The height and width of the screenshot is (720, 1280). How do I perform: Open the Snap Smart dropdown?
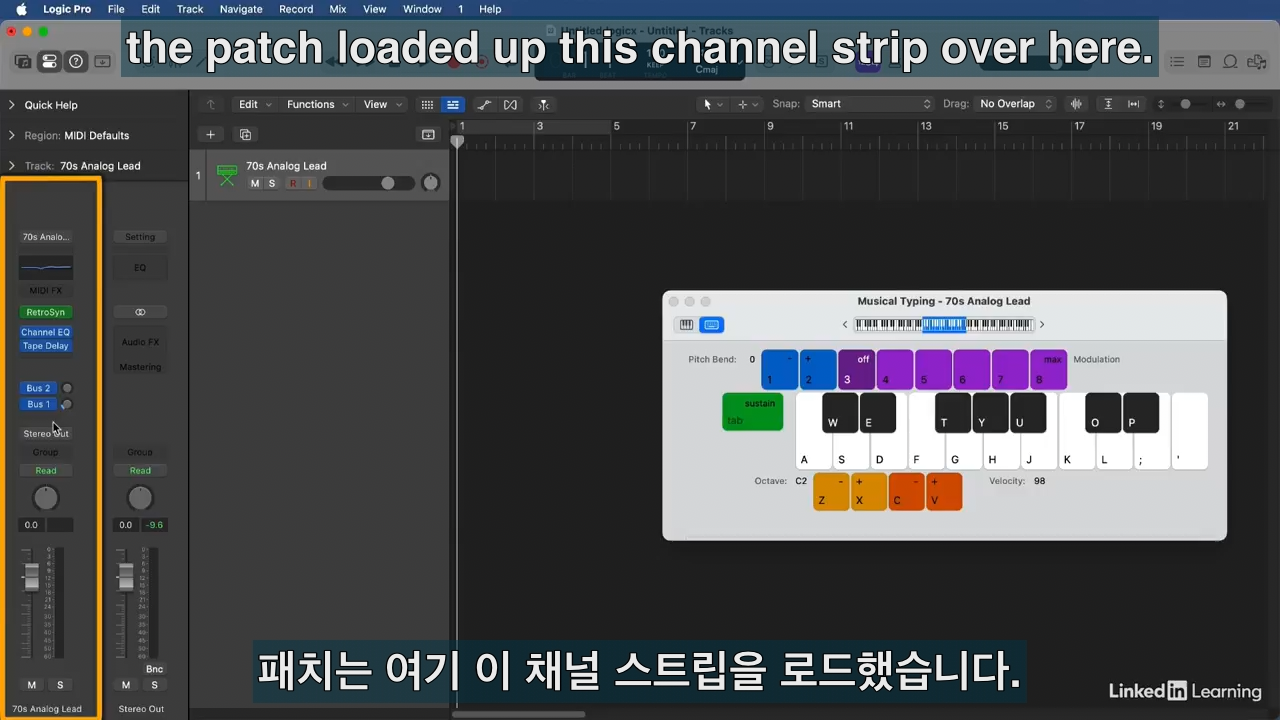870,104
